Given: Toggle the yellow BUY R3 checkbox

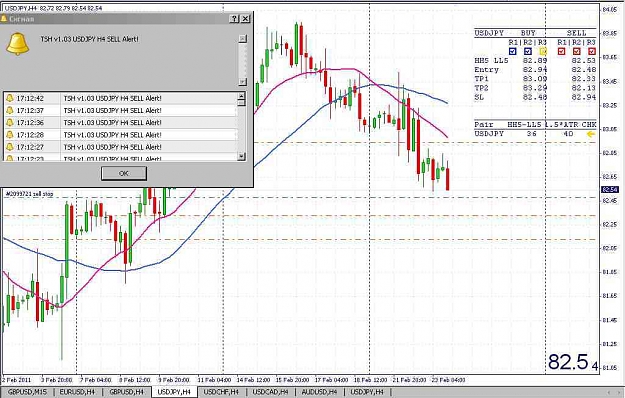Looking at the screenshot, I should click(542, 51).
